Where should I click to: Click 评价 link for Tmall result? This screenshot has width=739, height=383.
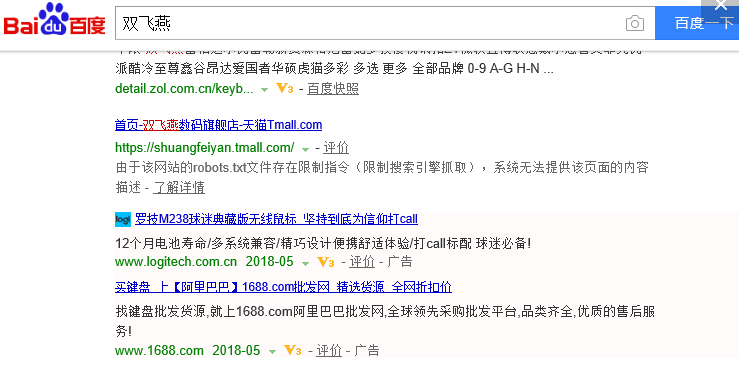pyautogui.click(x=336, y=147)
